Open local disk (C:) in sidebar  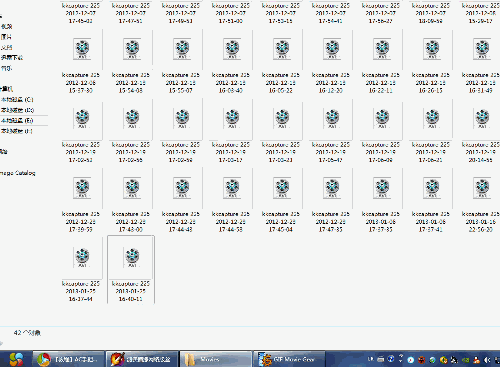17,100
